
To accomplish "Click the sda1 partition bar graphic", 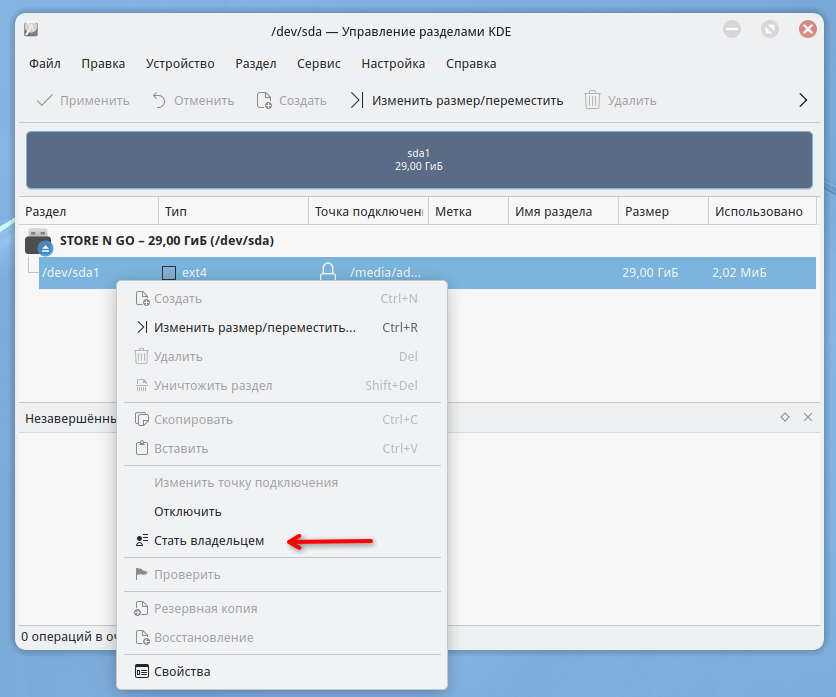I will click(x=419, y=160).
